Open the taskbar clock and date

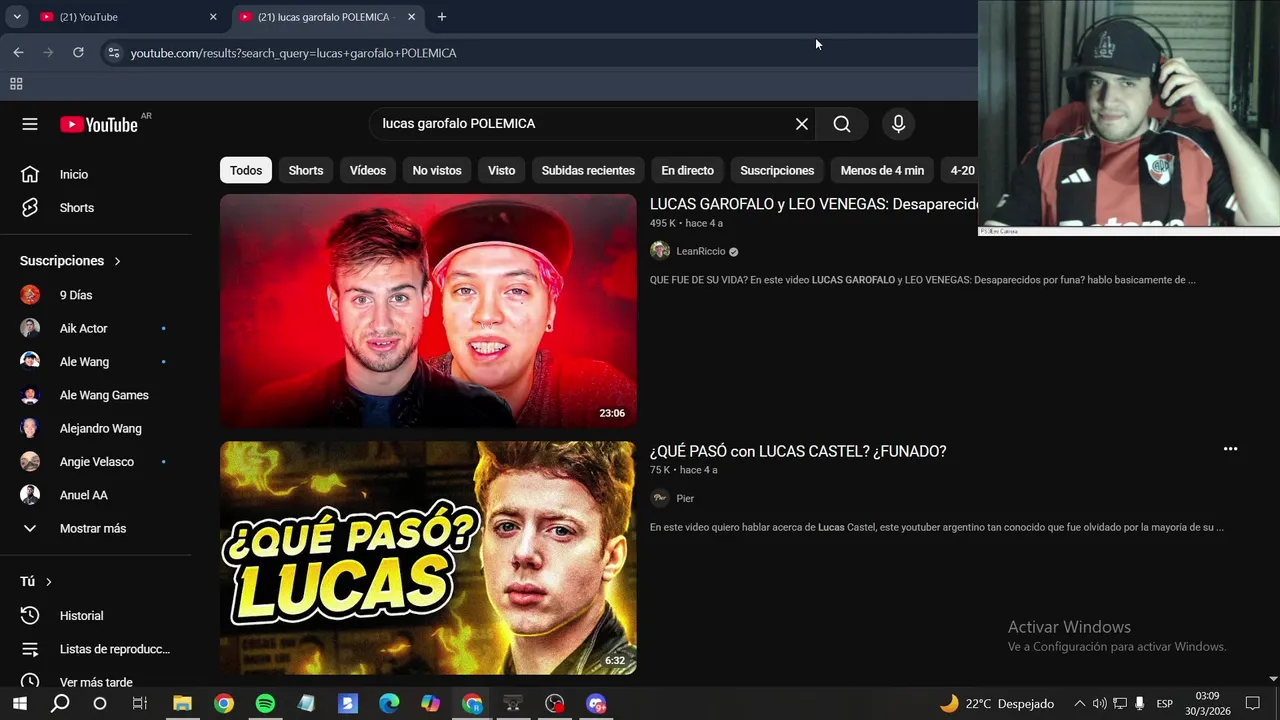(x=1208, y=704)
